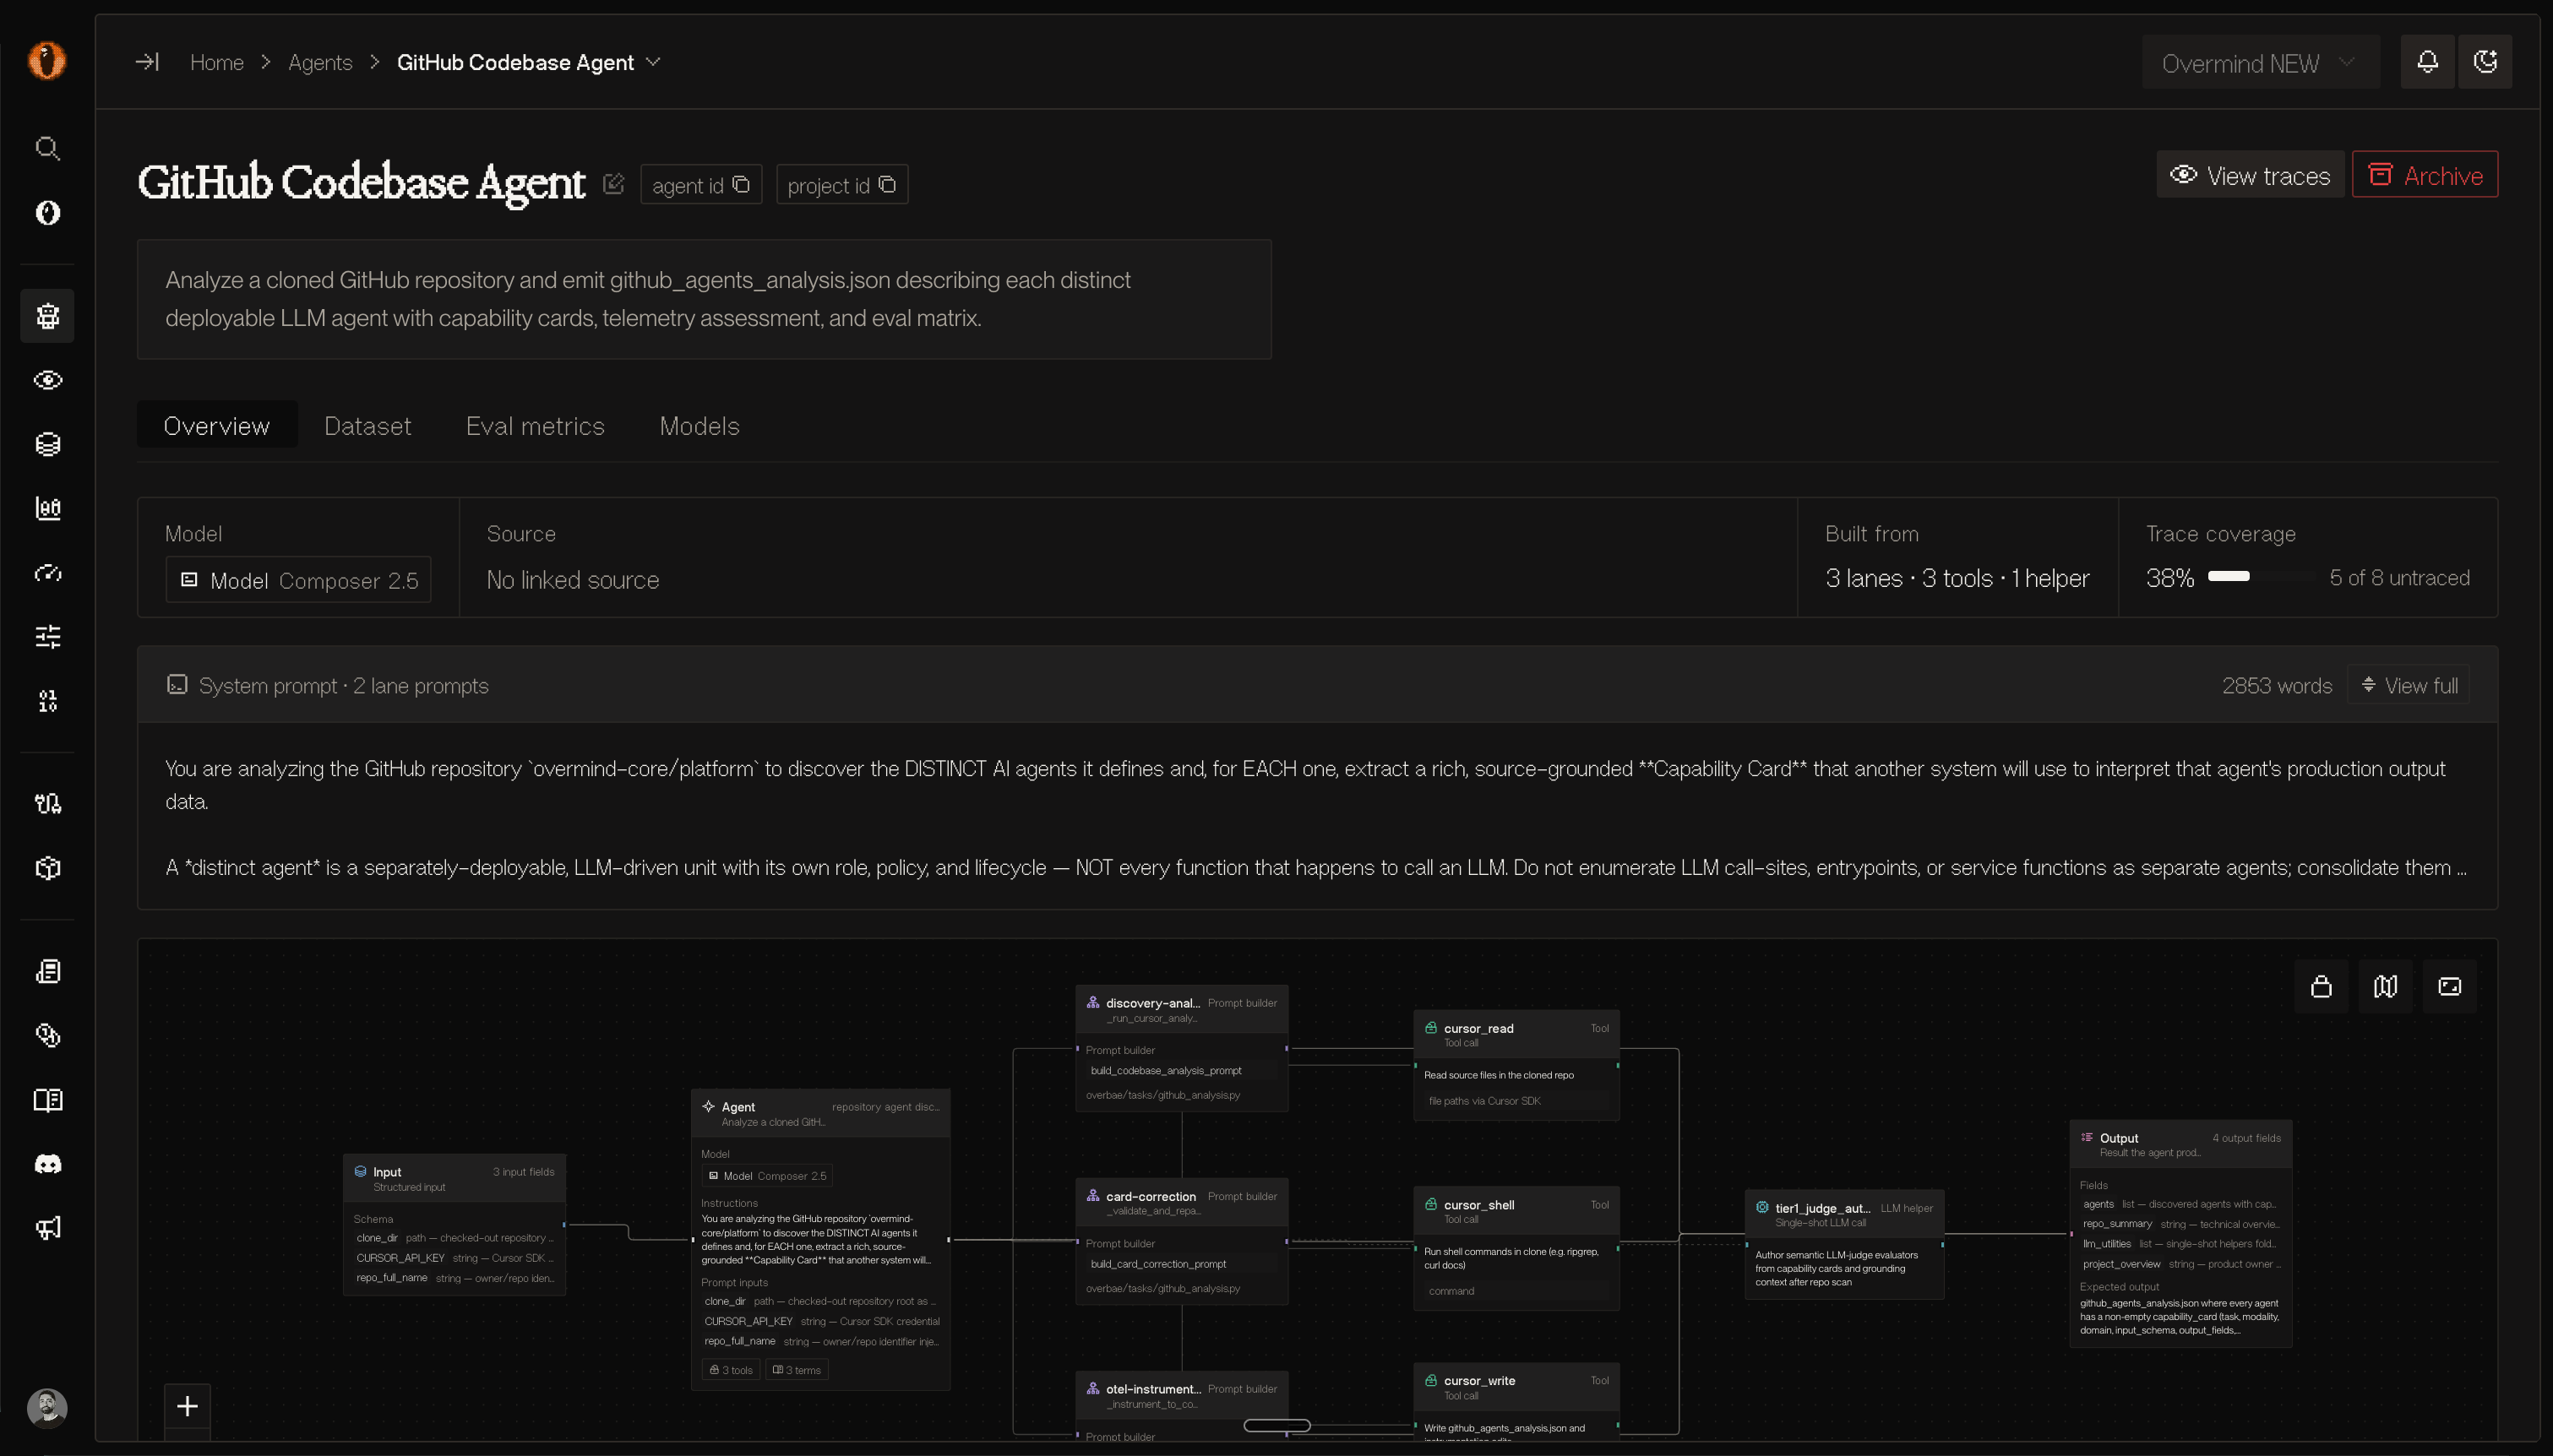The width and height of the screenshot is (2553, 1456).
Task: Archive the GitHub Codebase Agent
Action: click(2424, 175)
